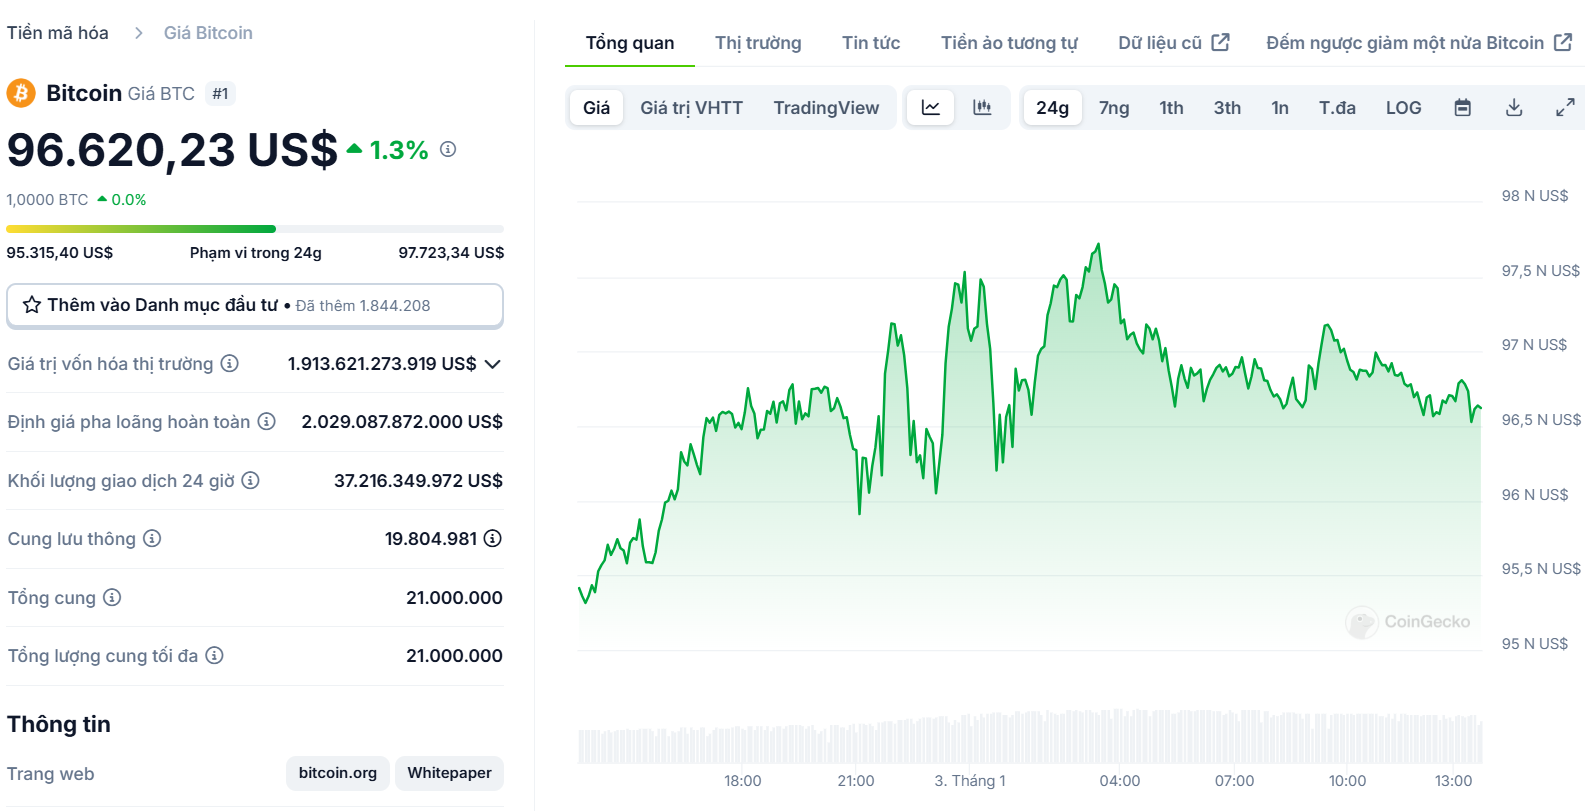The height and width of the screenshot is (811, 1585).
Task: Click the Phạm vi trong 24g label
Action: pyautogui.click(x=256, y=253)
